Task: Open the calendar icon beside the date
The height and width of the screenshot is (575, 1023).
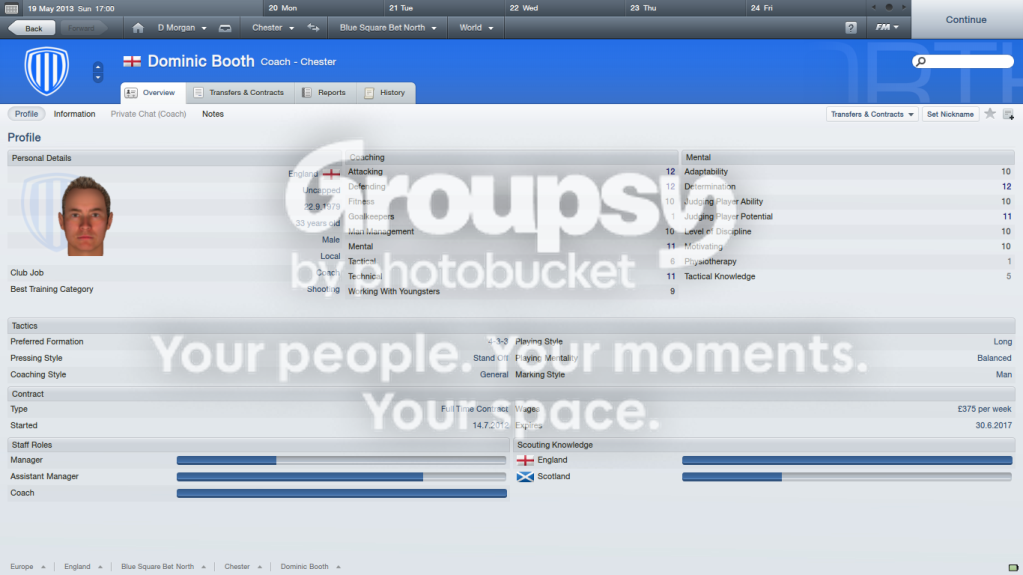Action: coord(11,8)
